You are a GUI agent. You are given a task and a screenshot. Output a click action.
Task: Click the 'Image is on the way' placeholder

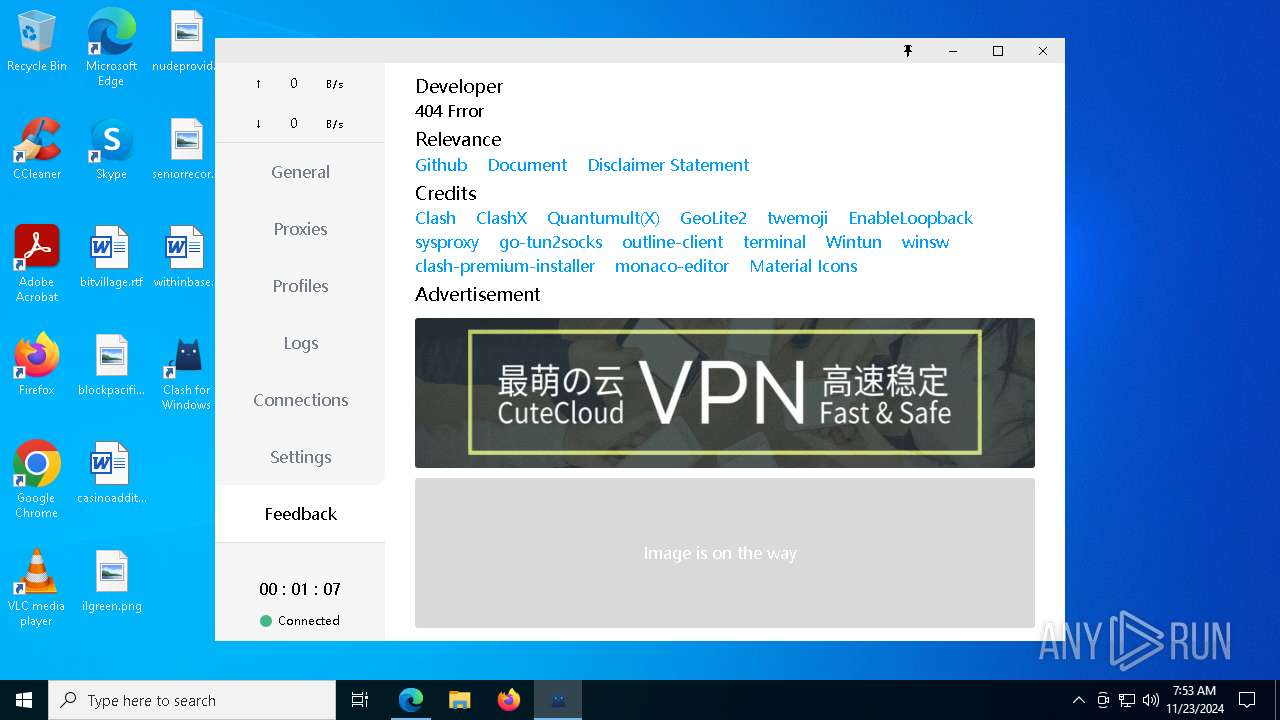(x=725, y=553)
